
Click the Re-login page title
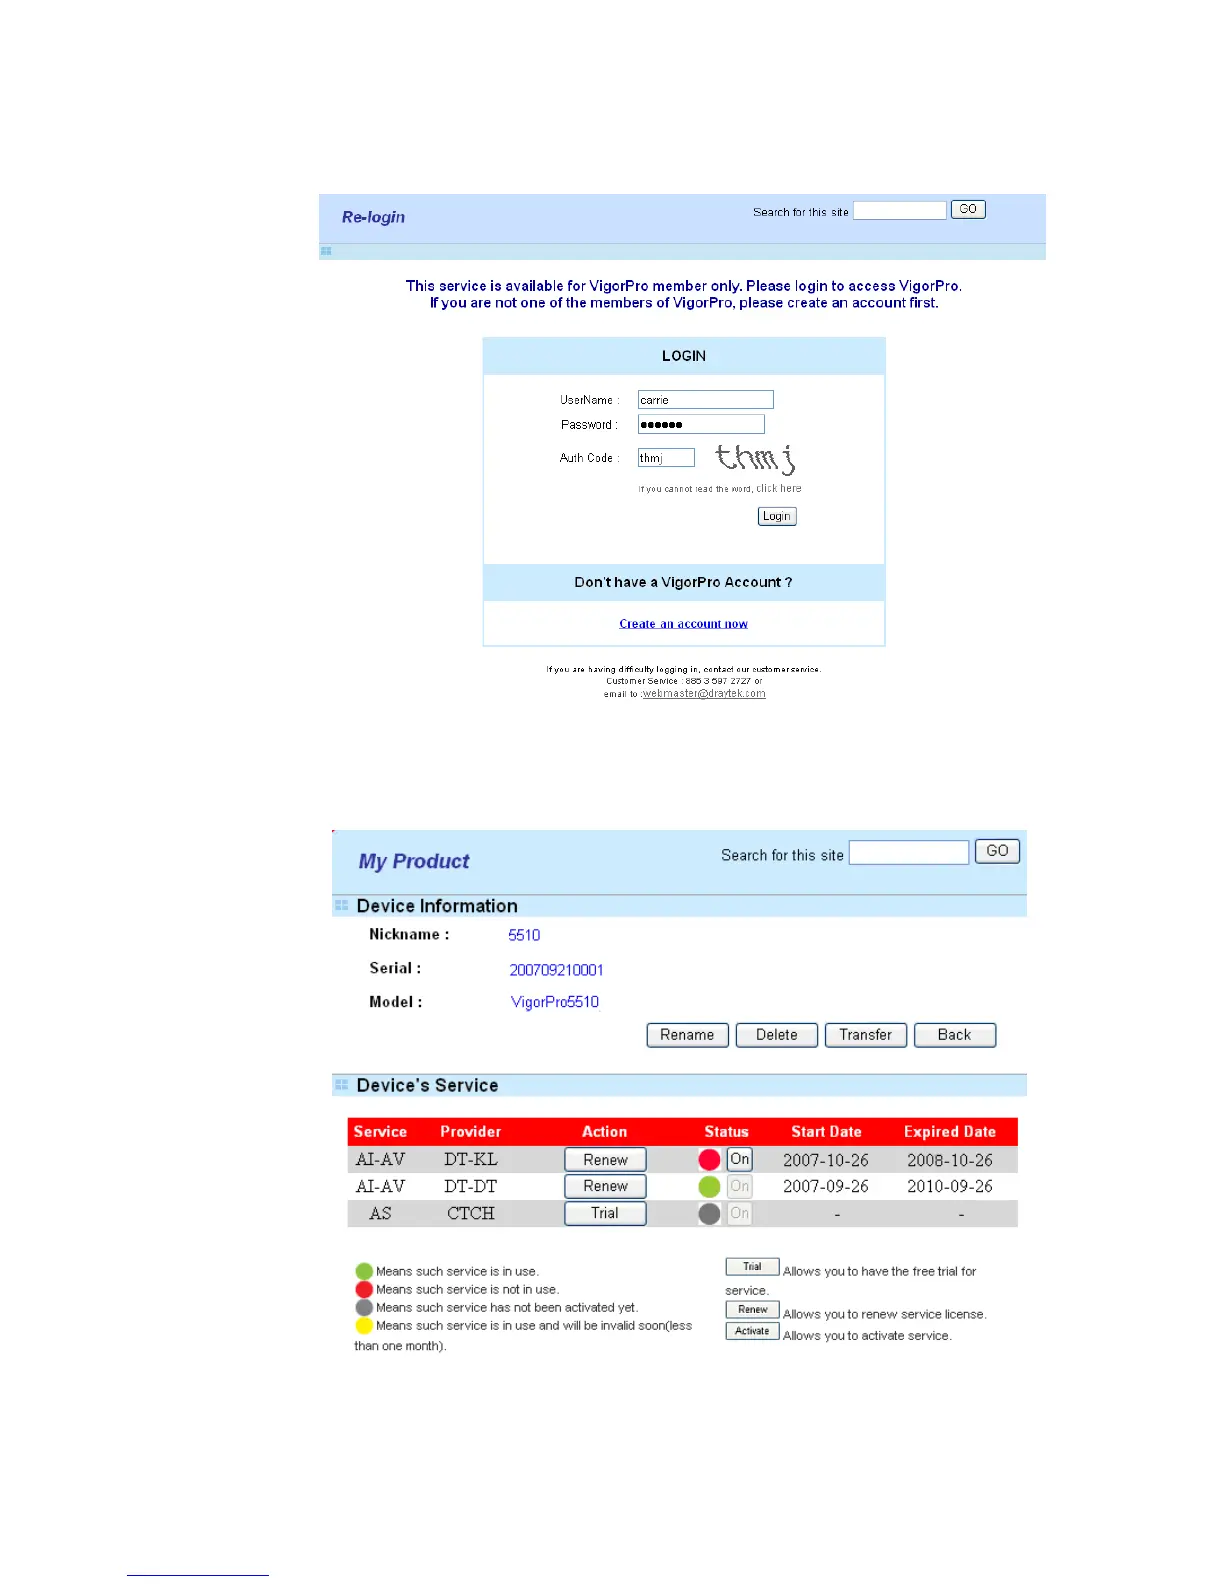[x=373, y=217]
